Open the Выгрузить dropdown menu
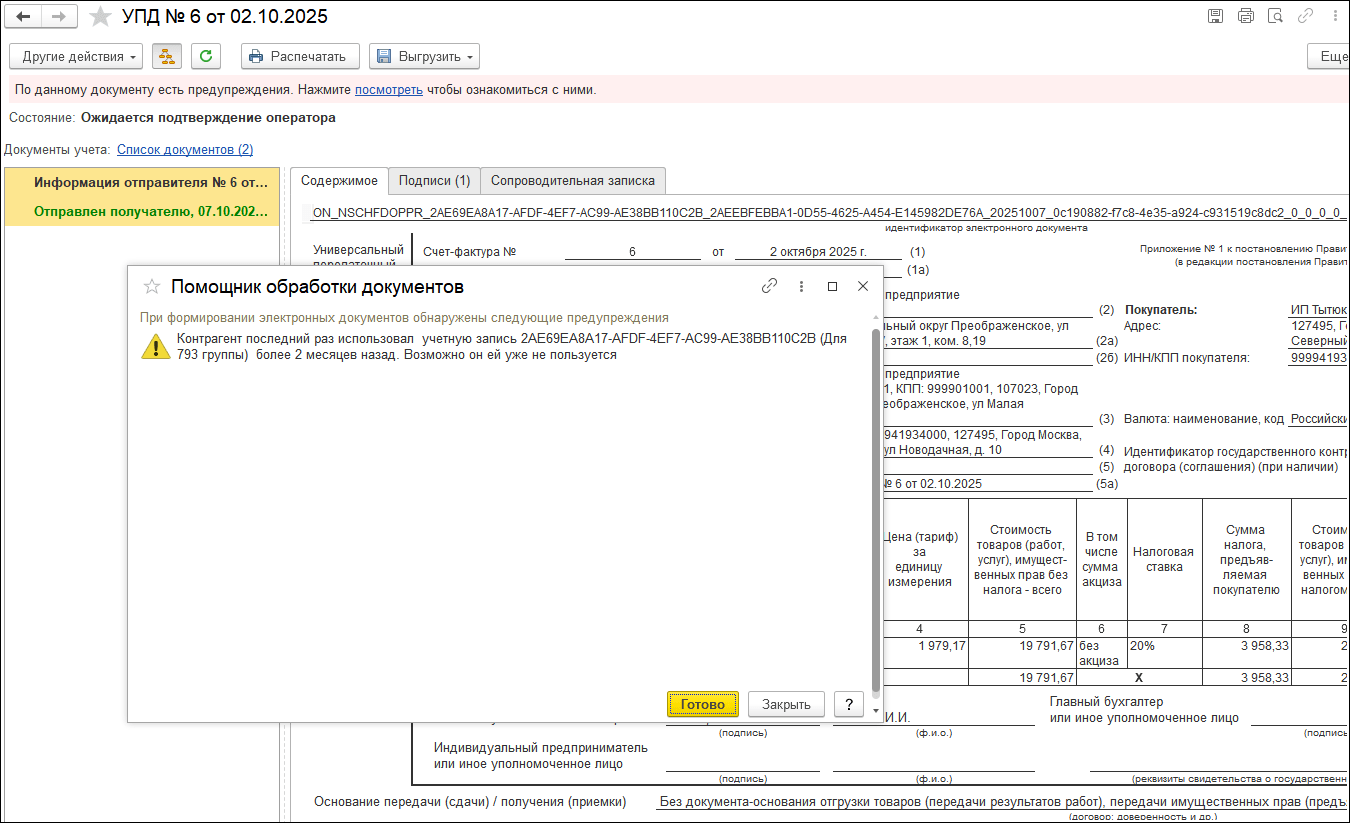The width and height of the screenshot is (1350, 823). pyautogui.click(x=424, y=57)
